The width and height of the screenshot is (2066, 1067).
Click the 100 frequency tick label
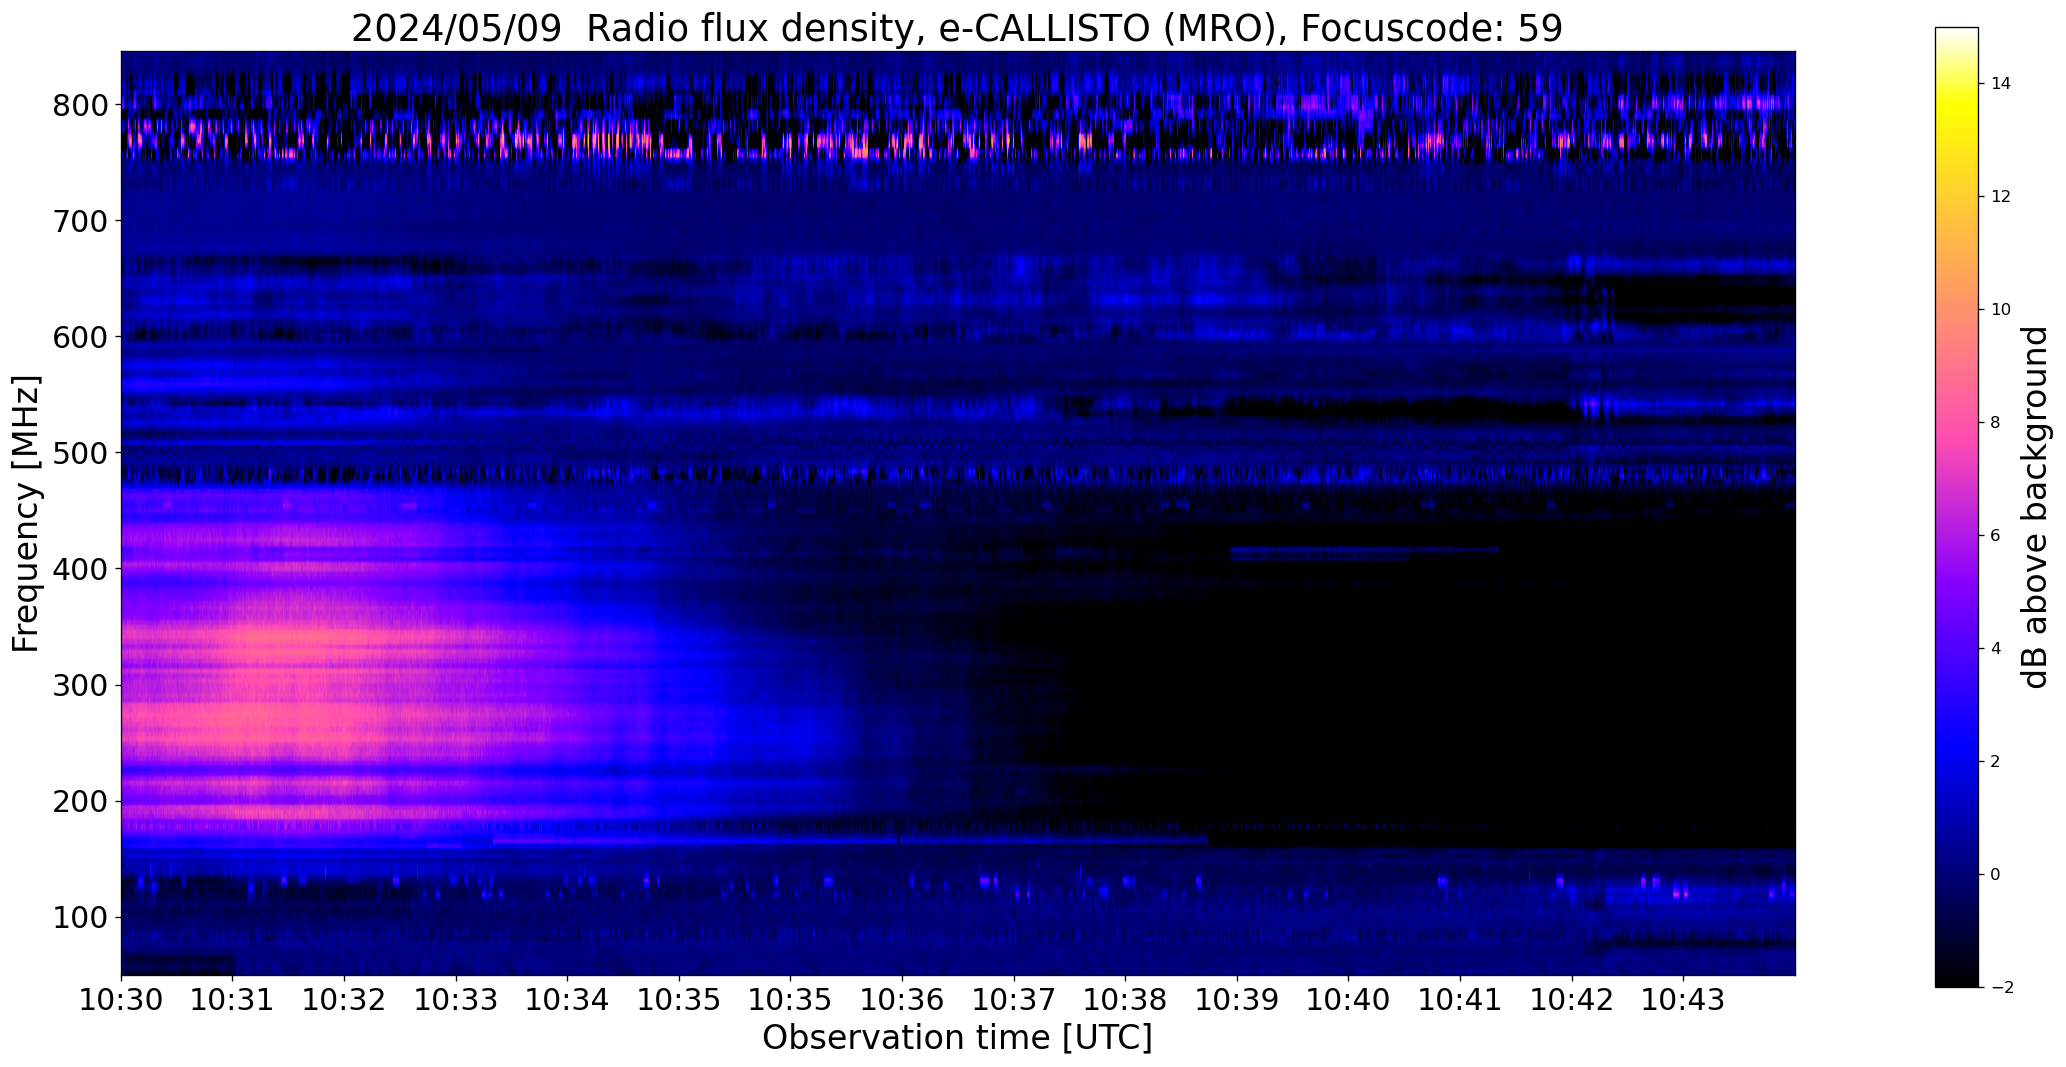pos(80,917)
